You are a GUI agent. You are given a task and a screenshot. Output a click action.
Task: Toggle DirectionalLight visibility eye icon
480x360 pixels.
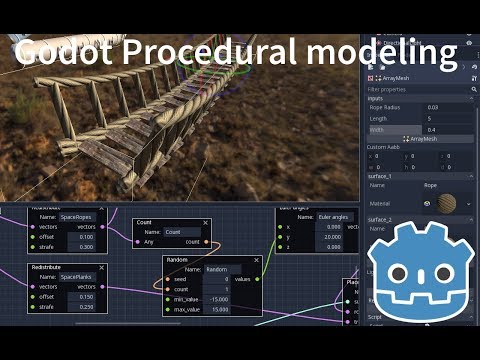[469, 43]
